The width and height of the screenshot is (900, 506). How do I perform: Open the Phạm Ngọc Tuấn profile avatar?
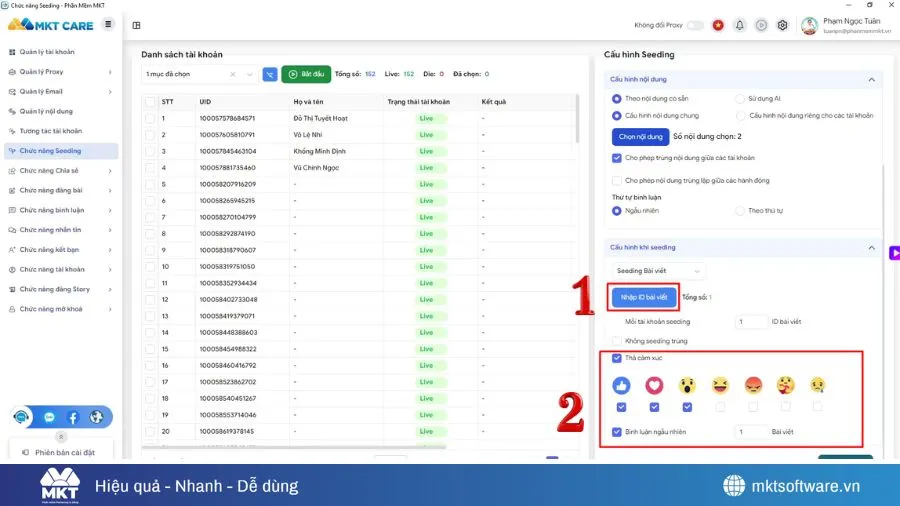tap(809, 25)
